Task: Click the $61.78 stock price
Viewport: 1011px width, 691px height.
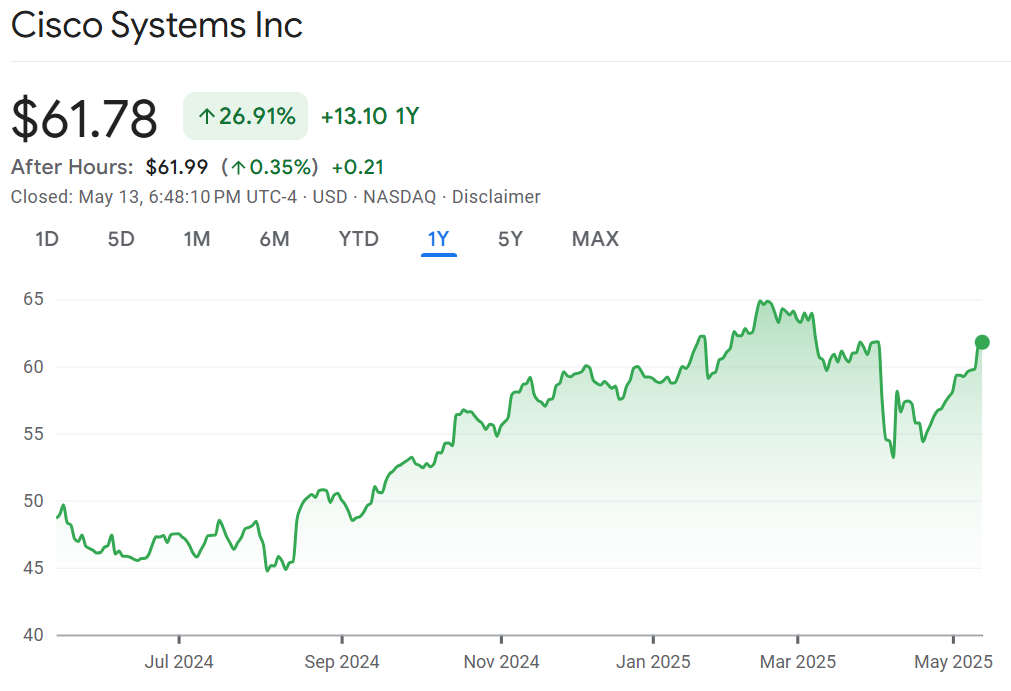Action: click(85, 118)
